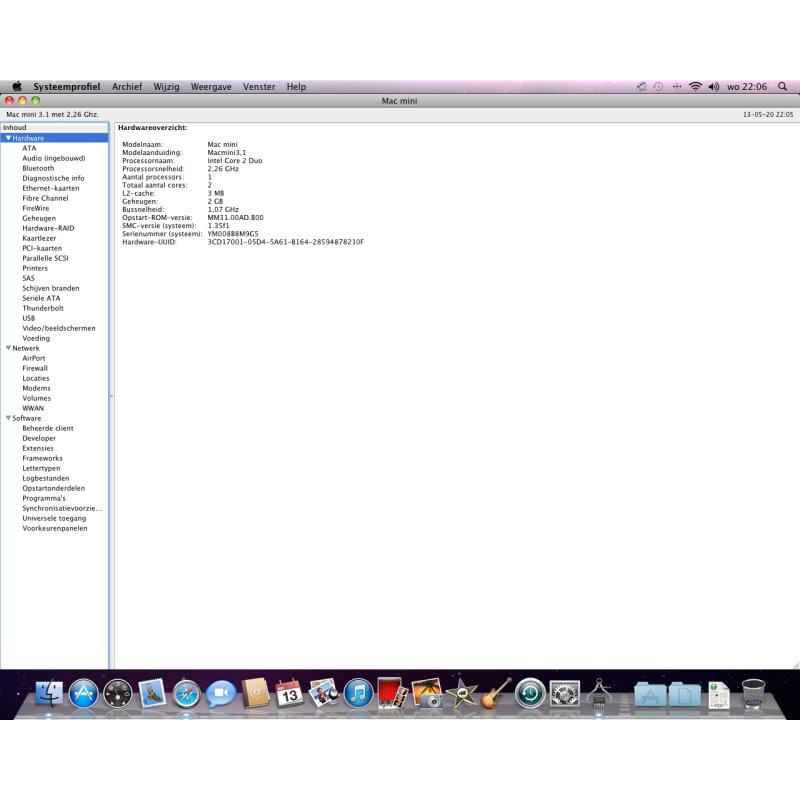This screenshot has width=800, height=800.
Task: Open System Preferences gear icon
Action: point(564,693)
